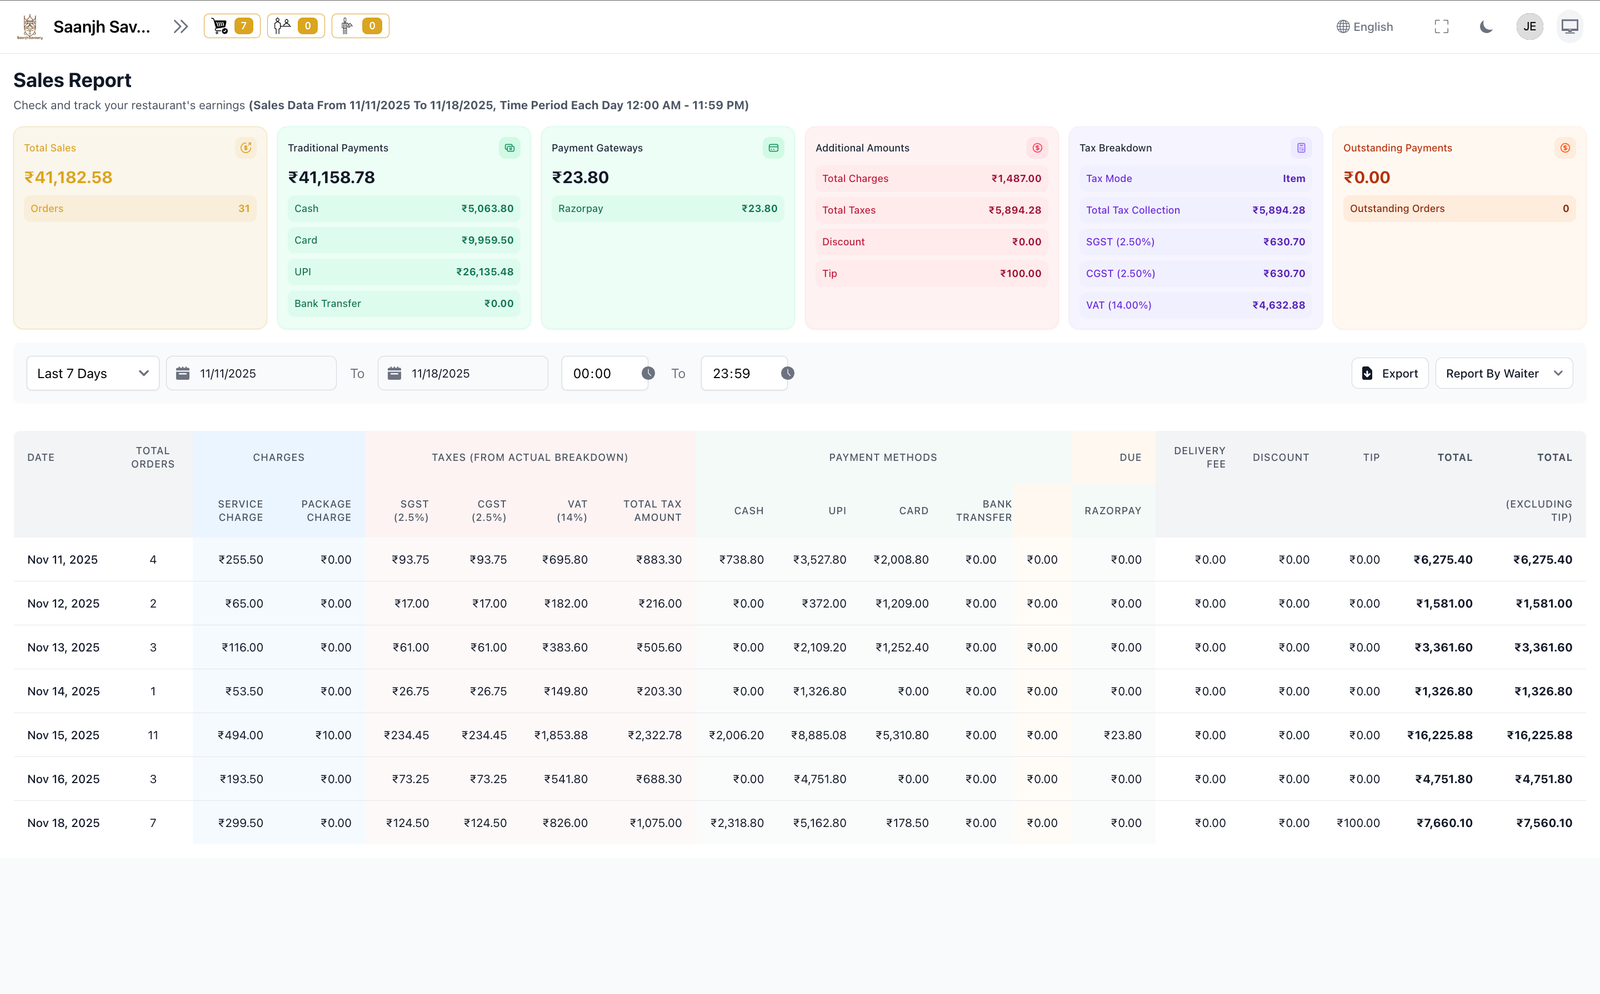This screenshot has width=1600, height=994.
Task: Click the clock icon of start time
Action: (648, 373)
